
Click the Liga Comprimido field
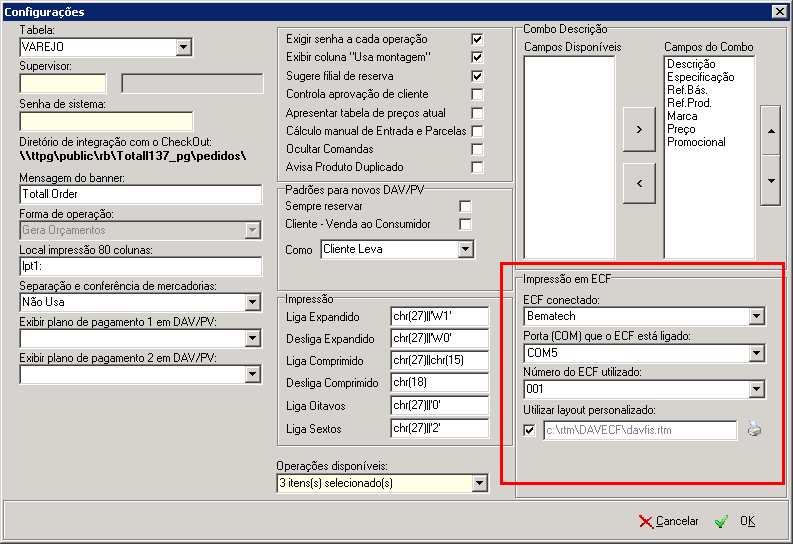pyautogui.click(x=440, y=360)
